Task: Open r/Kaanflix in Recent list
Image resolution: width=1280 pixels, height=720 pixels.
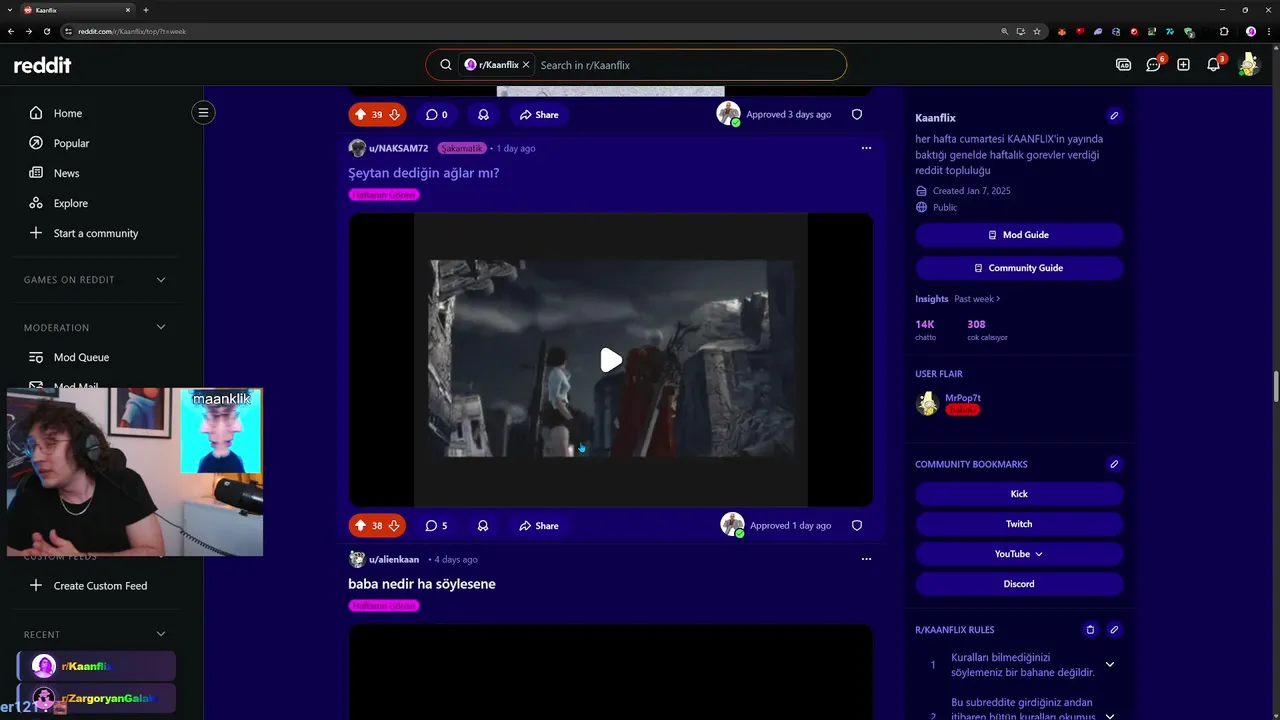Action: [97, 666]
